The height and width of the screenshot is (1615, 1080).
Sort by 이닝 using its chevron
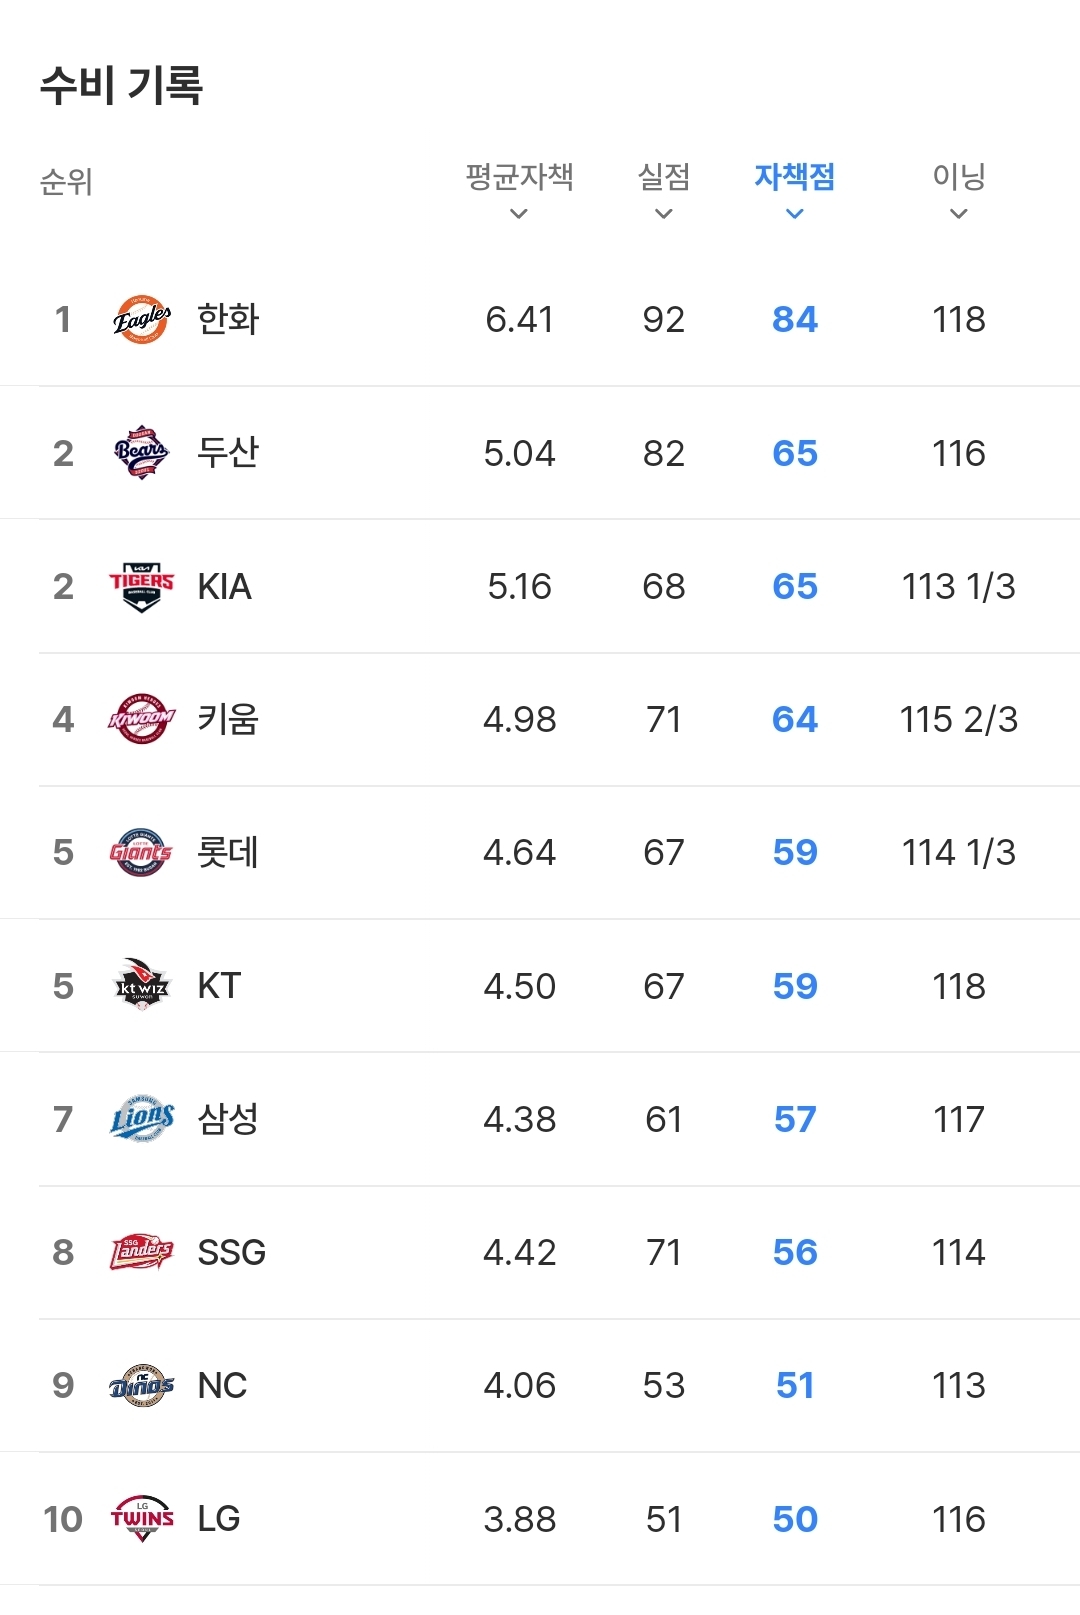[958, 214]
